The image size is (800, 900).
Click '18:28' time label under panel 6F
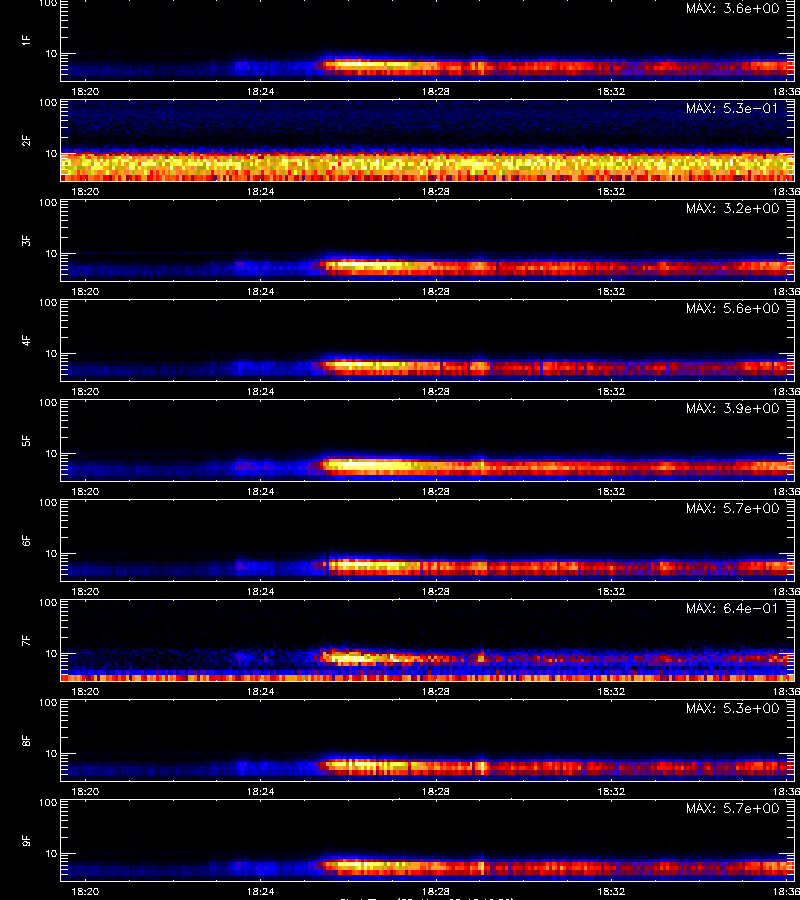tap(436, 591)
